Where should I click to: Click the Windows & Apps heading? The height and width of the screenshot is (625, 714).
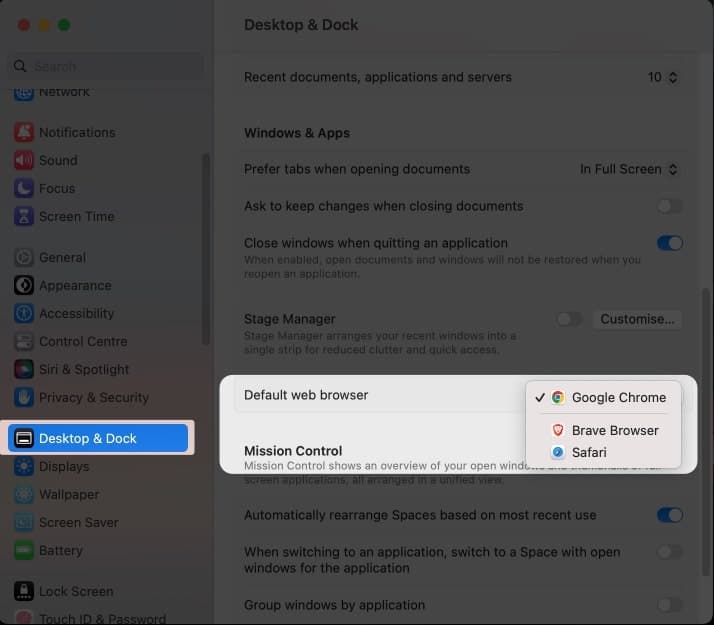point(297,133)
